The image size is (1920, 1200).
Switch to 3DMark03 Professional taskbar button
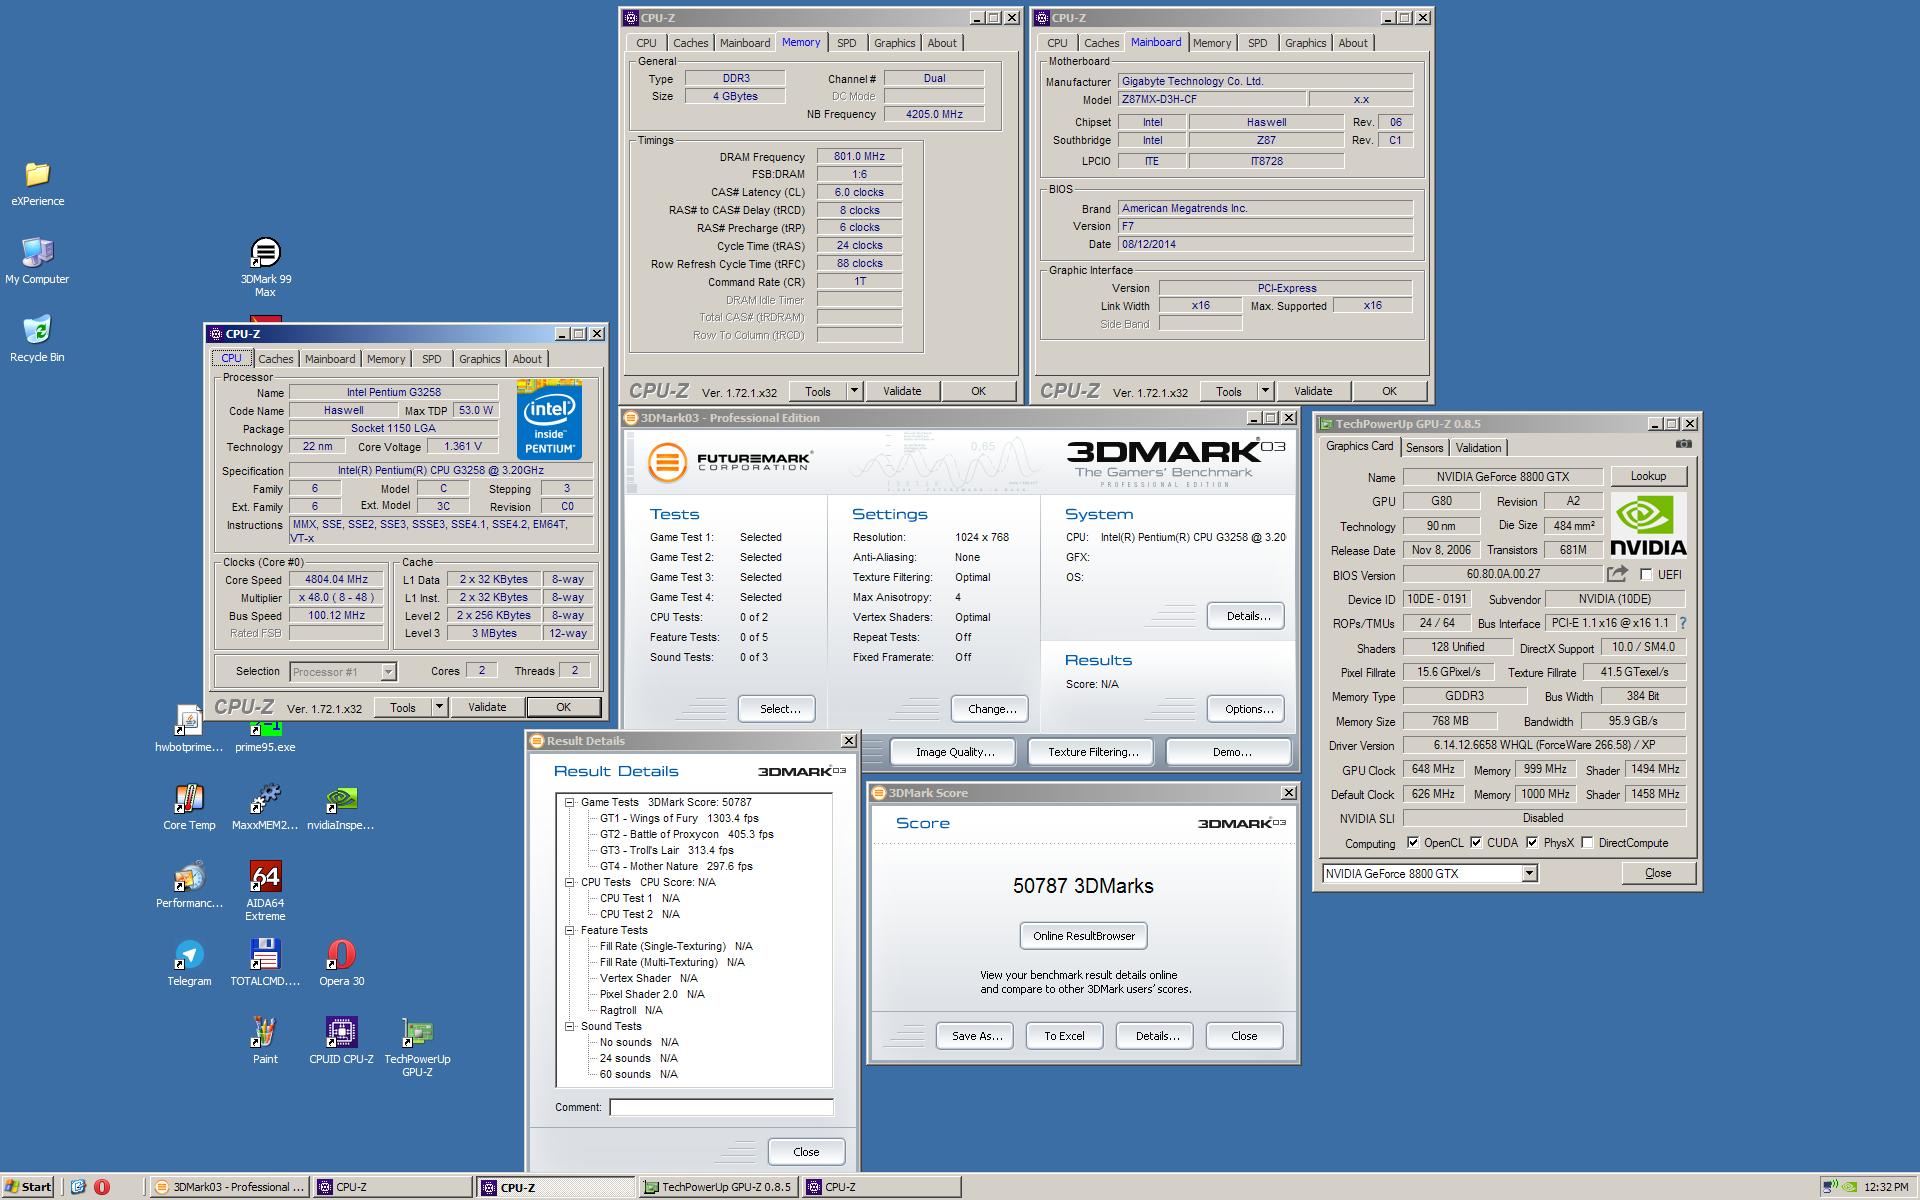pos(230,1187)
